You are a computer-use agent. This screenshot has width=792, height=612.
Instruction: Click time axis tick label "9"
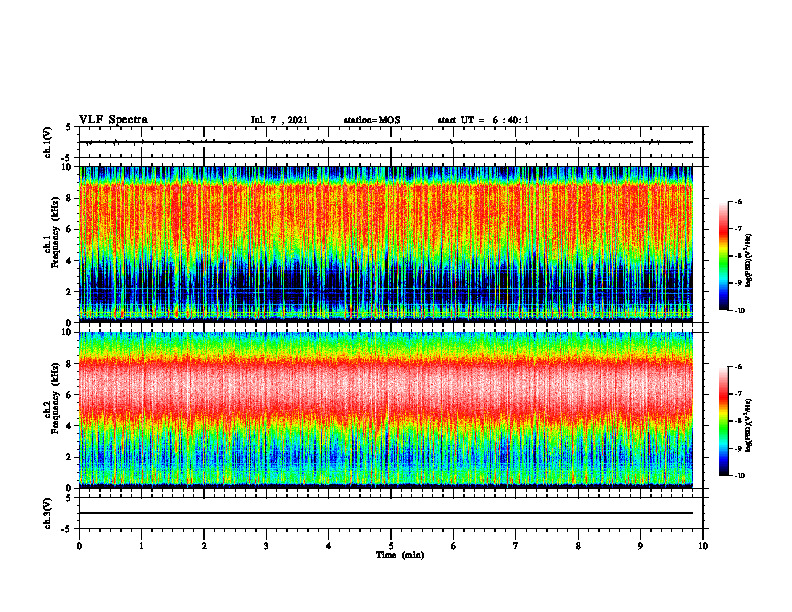[640, 546]
